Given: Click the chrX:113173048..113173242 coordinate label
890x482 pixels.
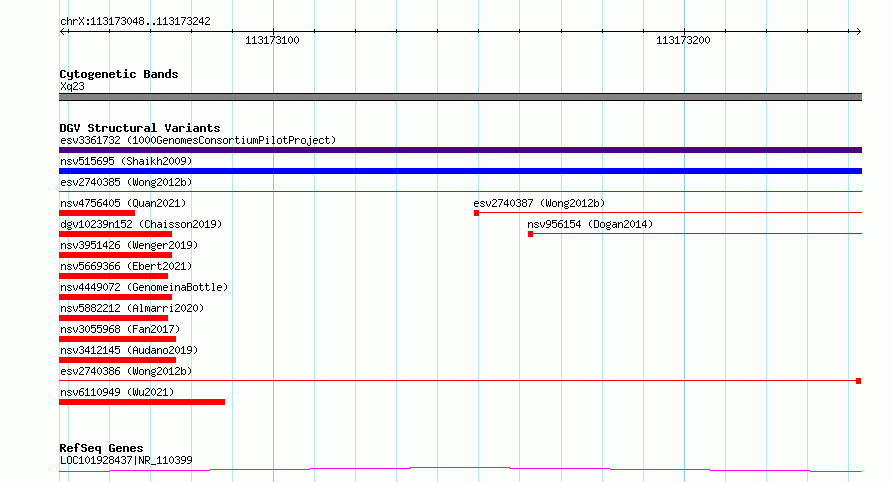Looking at the screenshot, I should click(x=135, y=22).
